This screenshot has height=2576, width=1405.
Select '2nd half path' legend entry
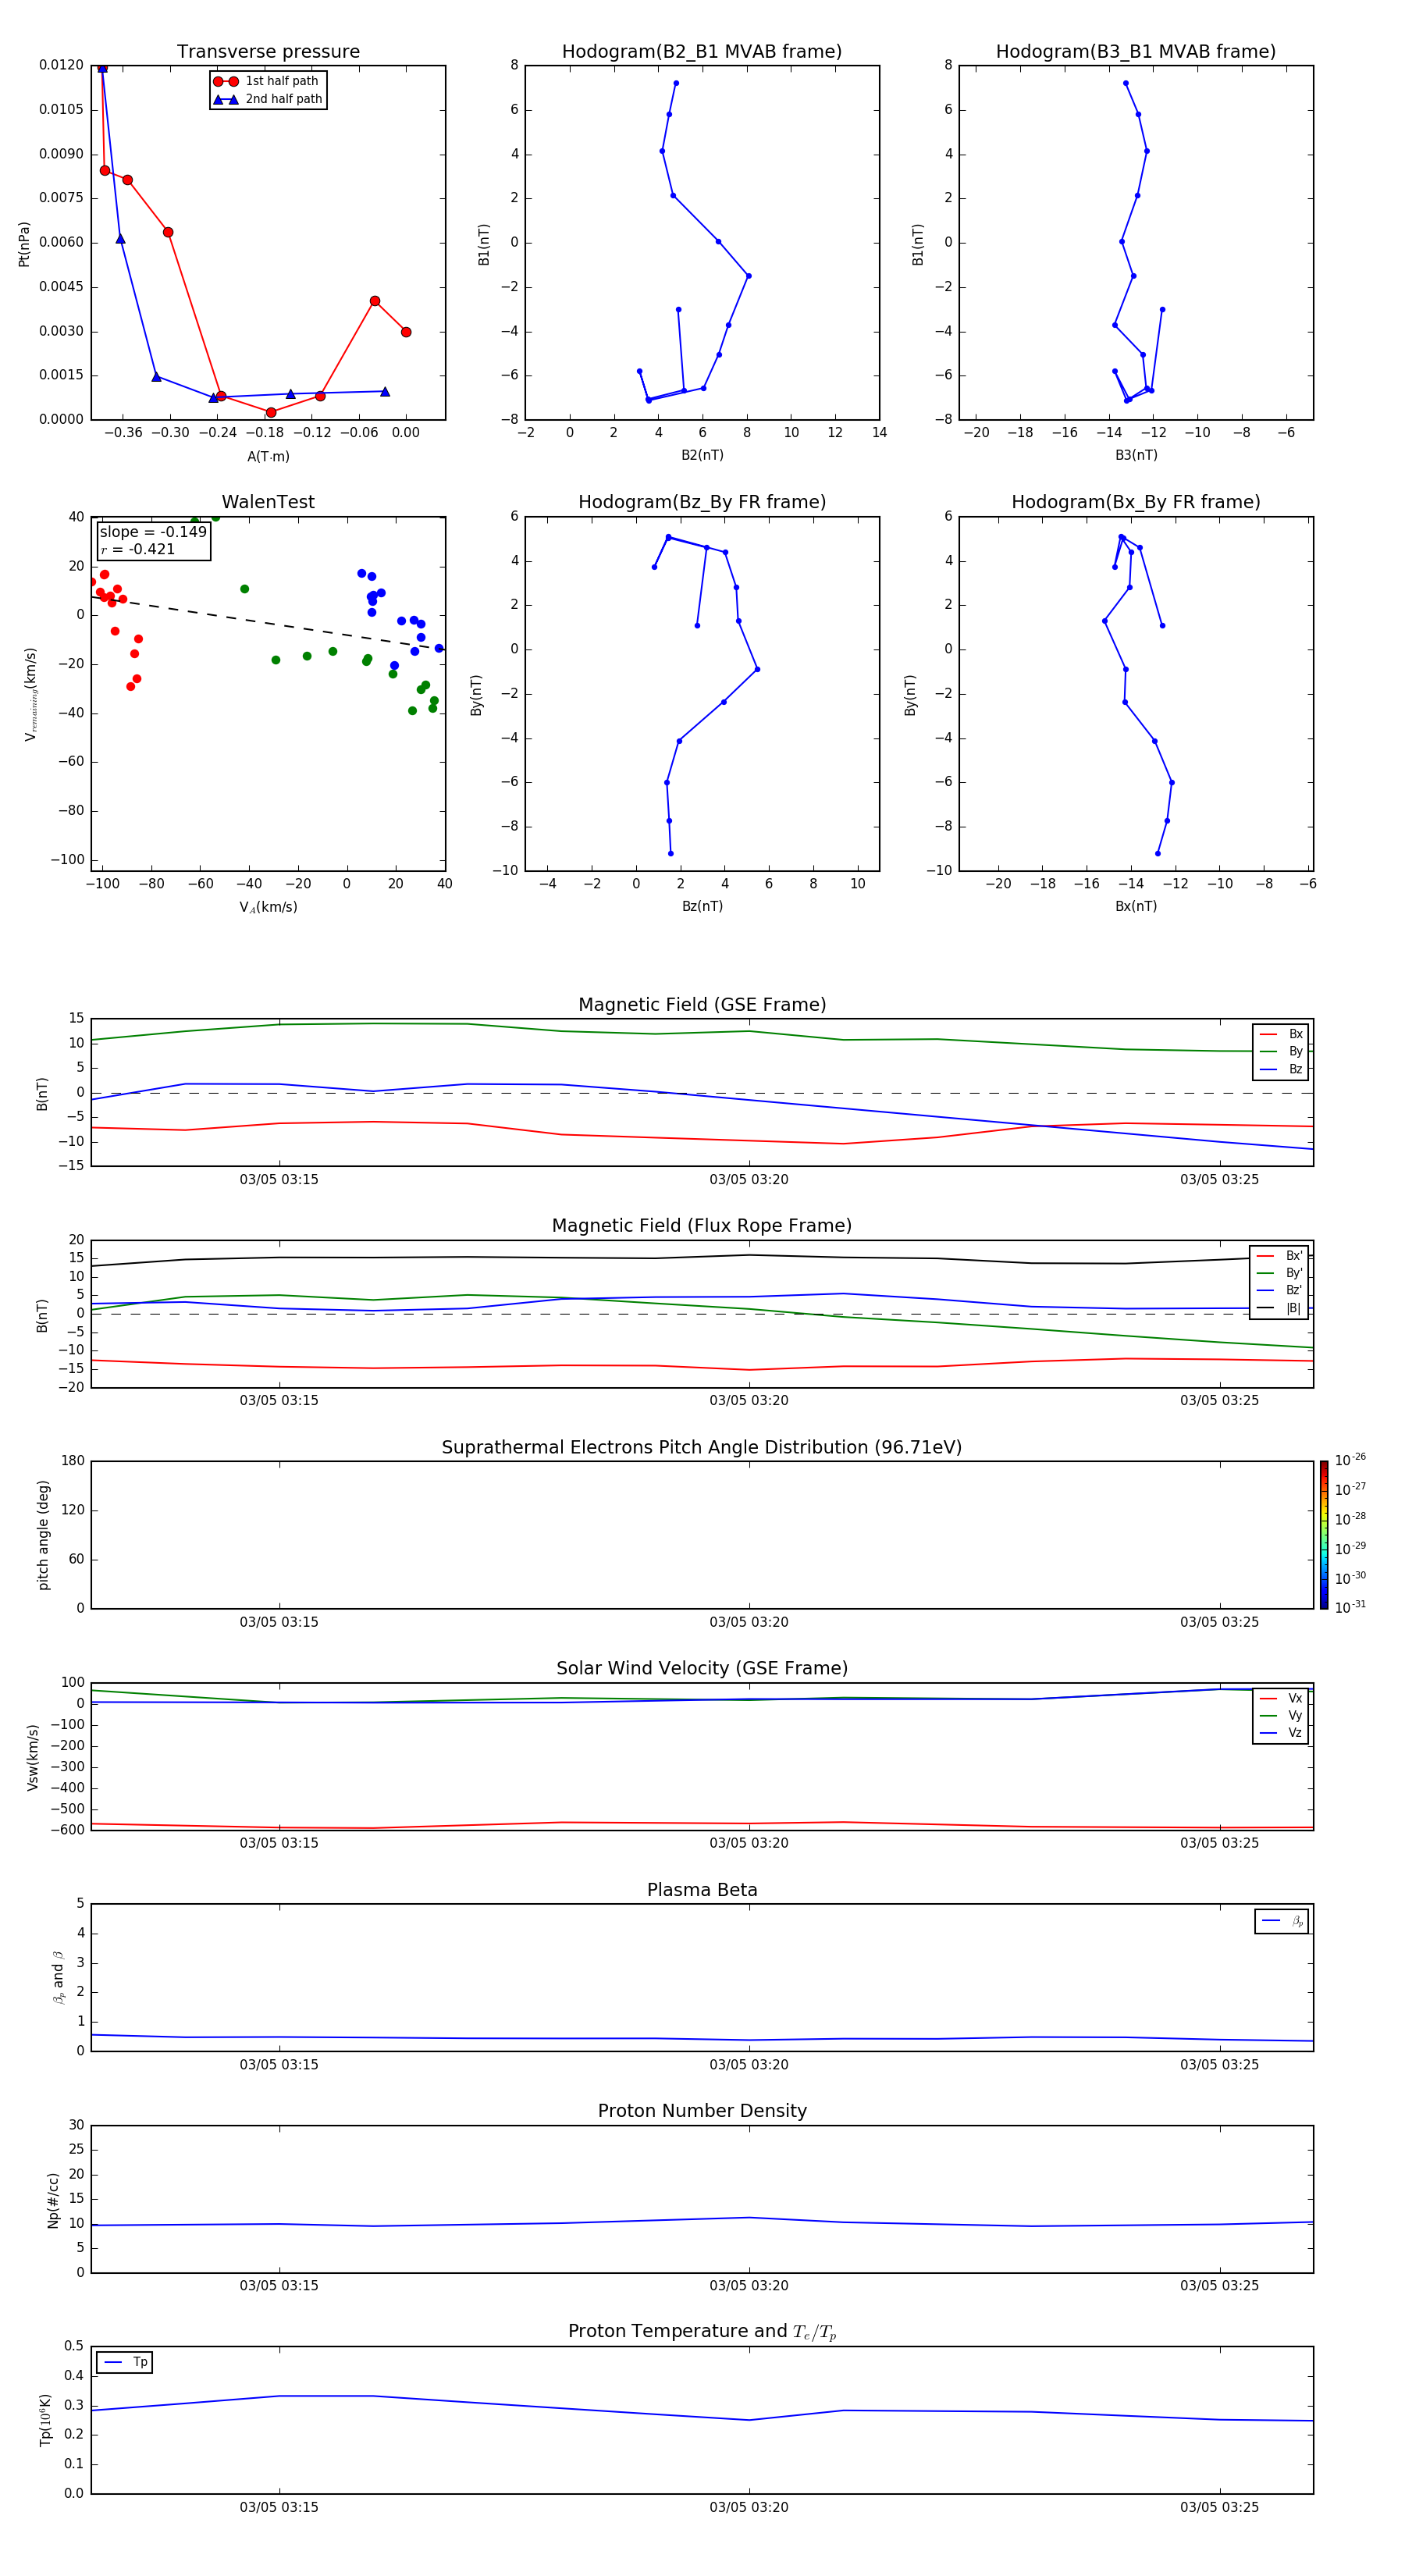(x=268, y=99)
